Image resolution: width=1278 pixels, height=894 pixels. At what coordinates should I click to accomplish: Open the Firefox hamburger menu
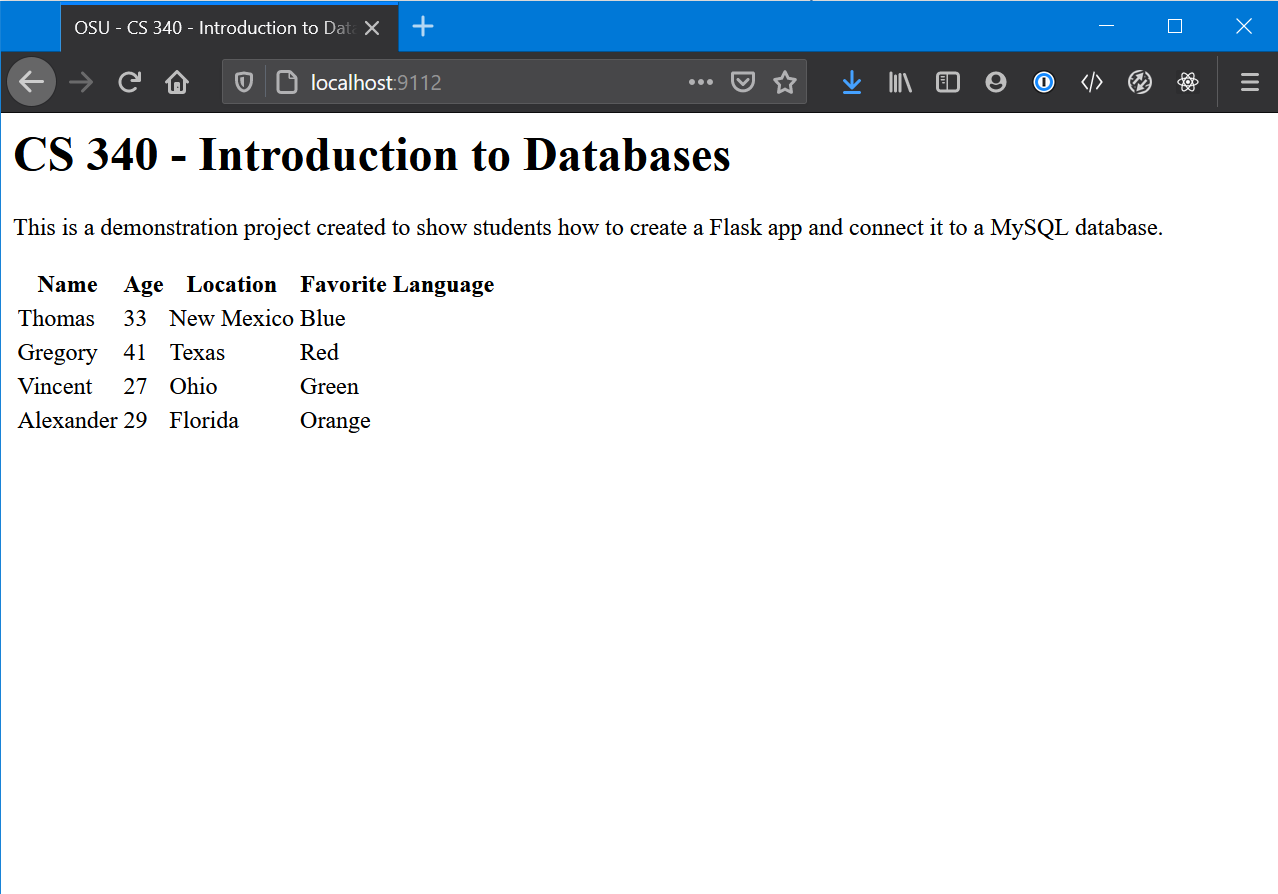(1250, 82)
